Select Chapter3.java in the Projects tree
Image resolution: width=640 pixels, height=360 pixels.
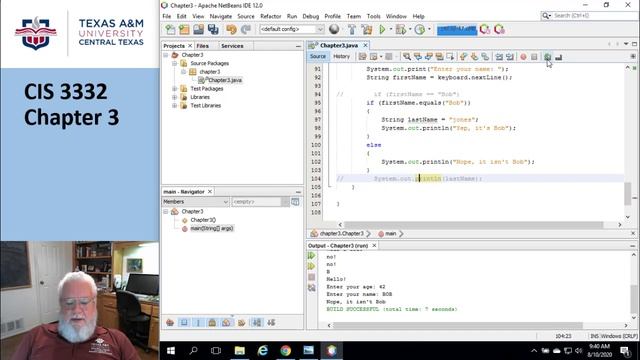(225, 80)
